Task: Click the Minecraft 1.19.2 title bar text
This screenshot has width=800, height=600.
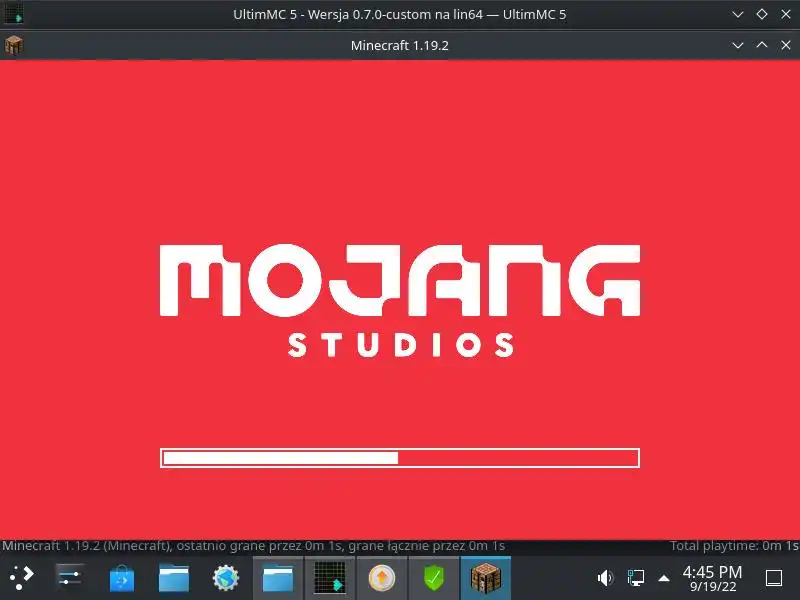Action: pos(399,45)
